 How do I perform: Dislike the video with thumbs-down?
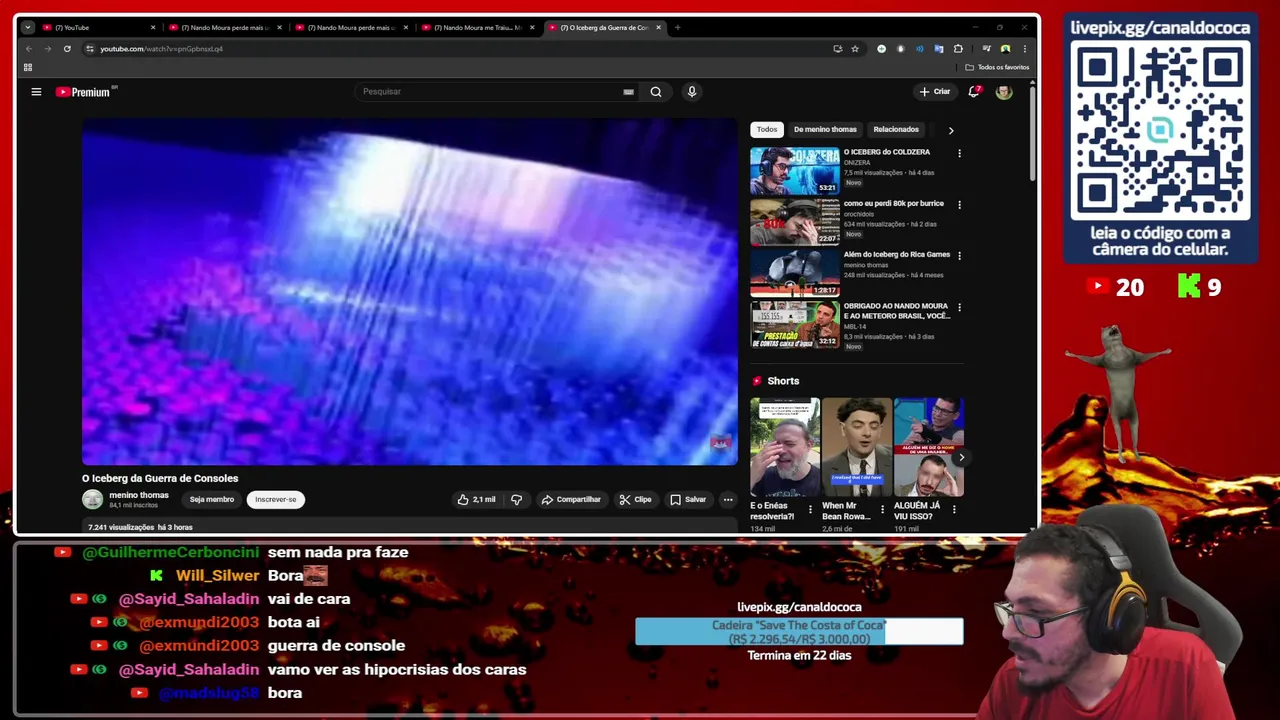click(516, 499)
